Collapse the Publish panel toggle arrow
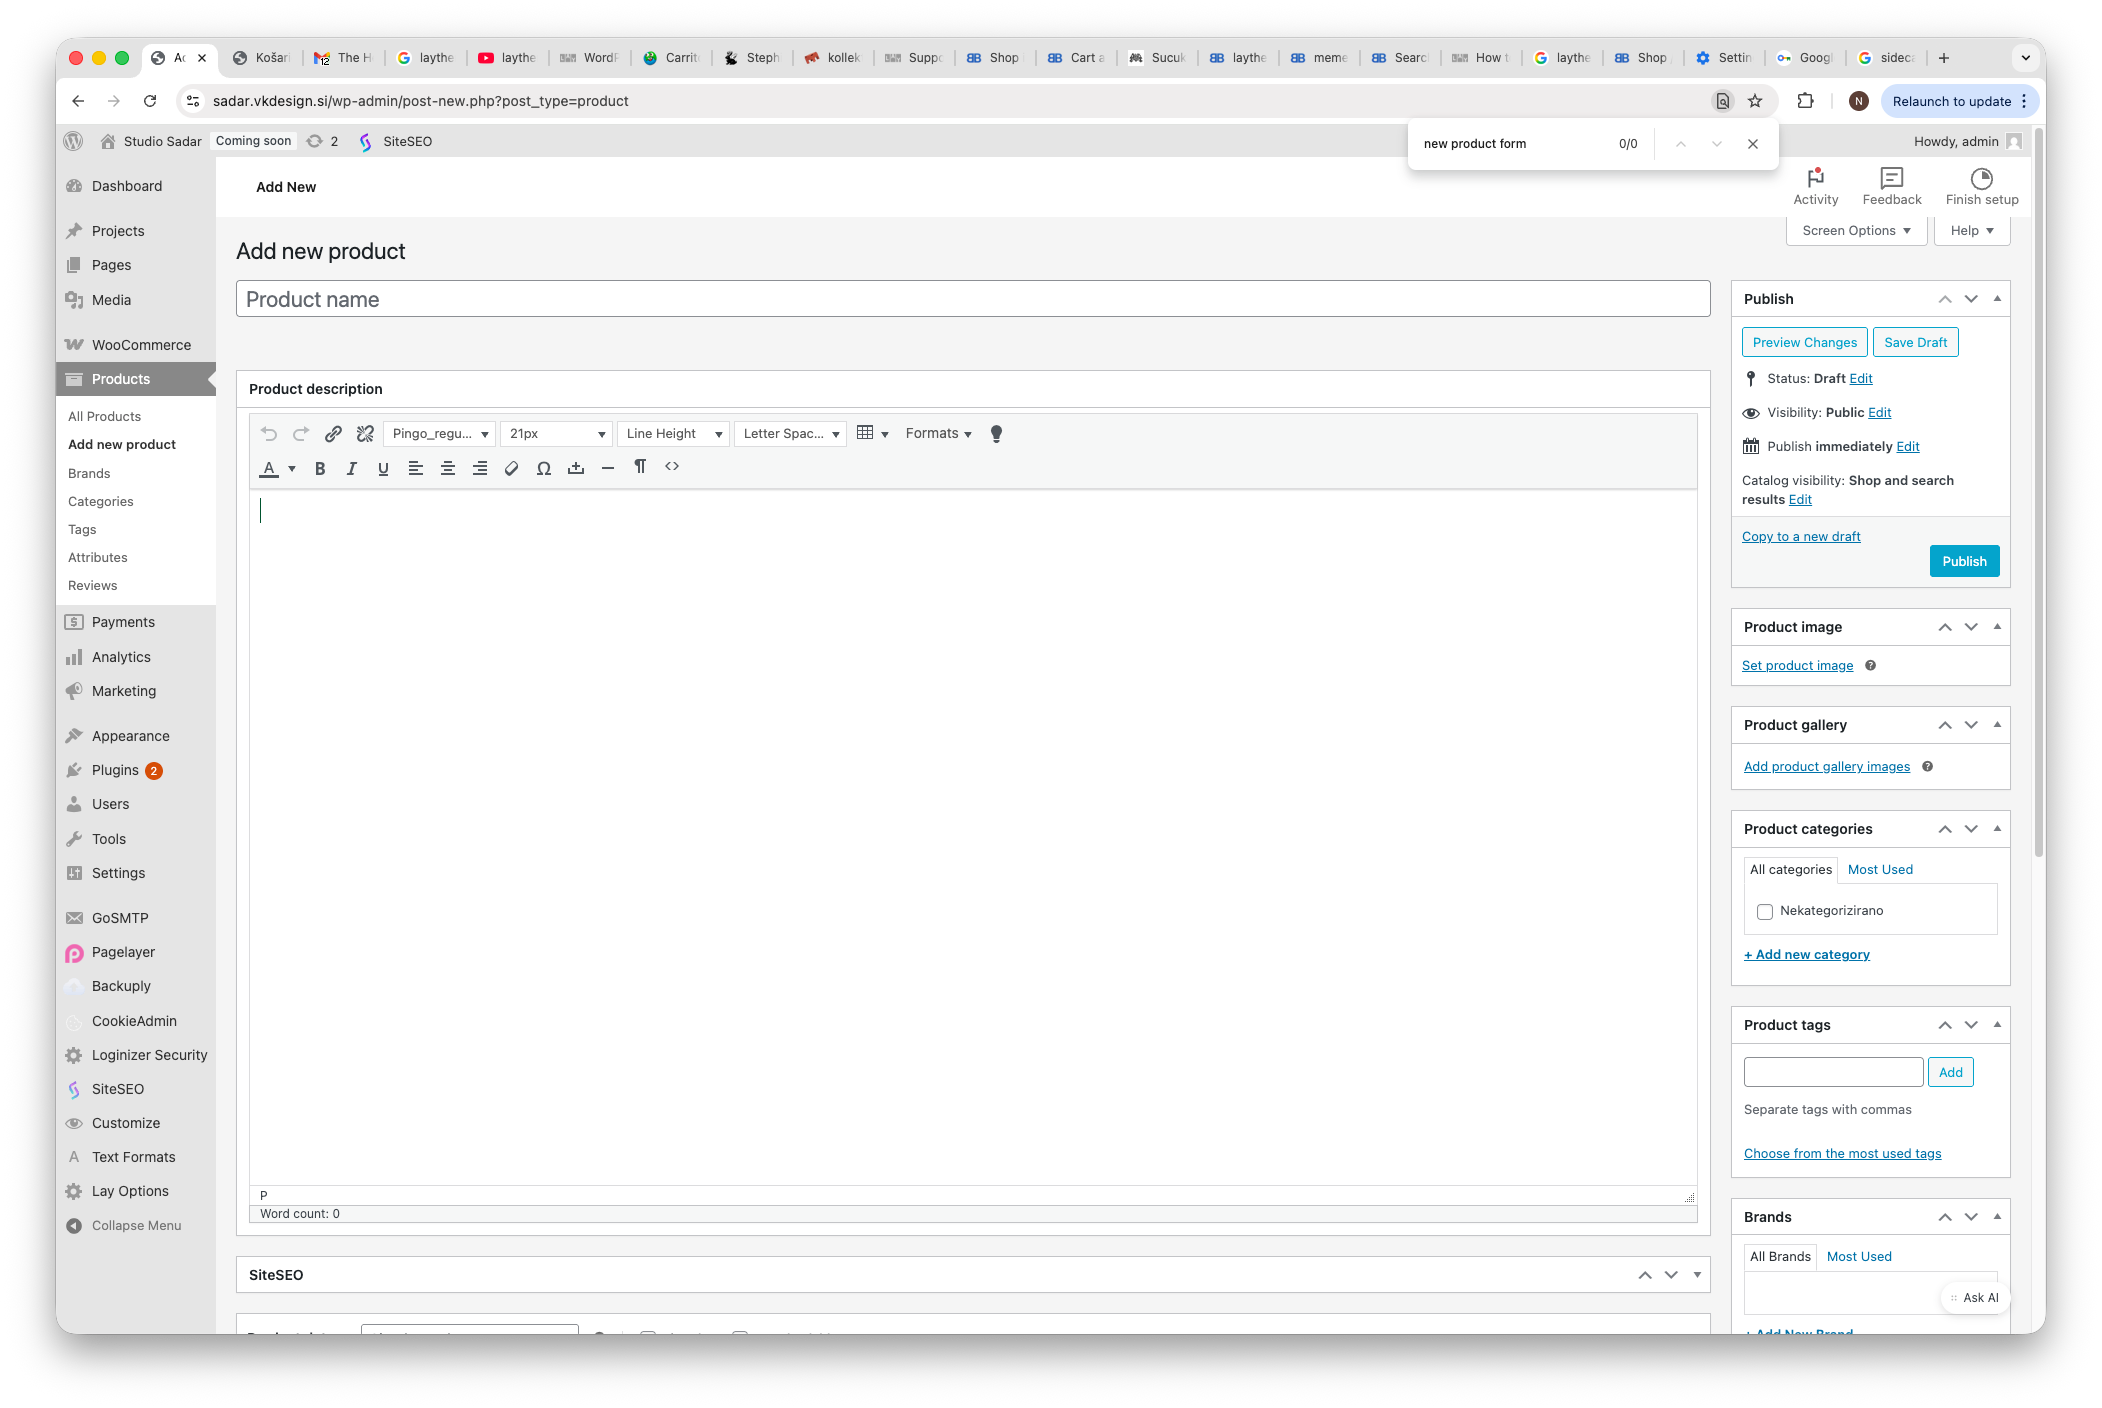The width and height of the screenshot is (2102, 1408). [x=1997, y=299]
